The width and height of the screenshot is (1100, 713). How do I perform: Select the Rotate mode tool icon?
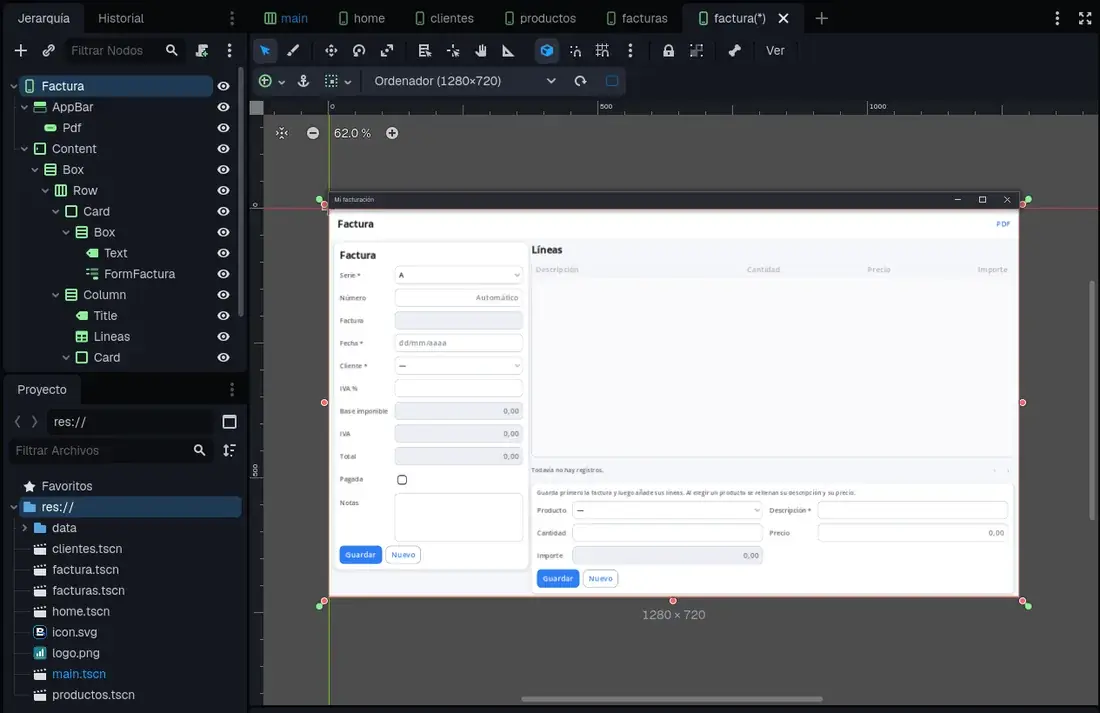[x=359, y=51]
